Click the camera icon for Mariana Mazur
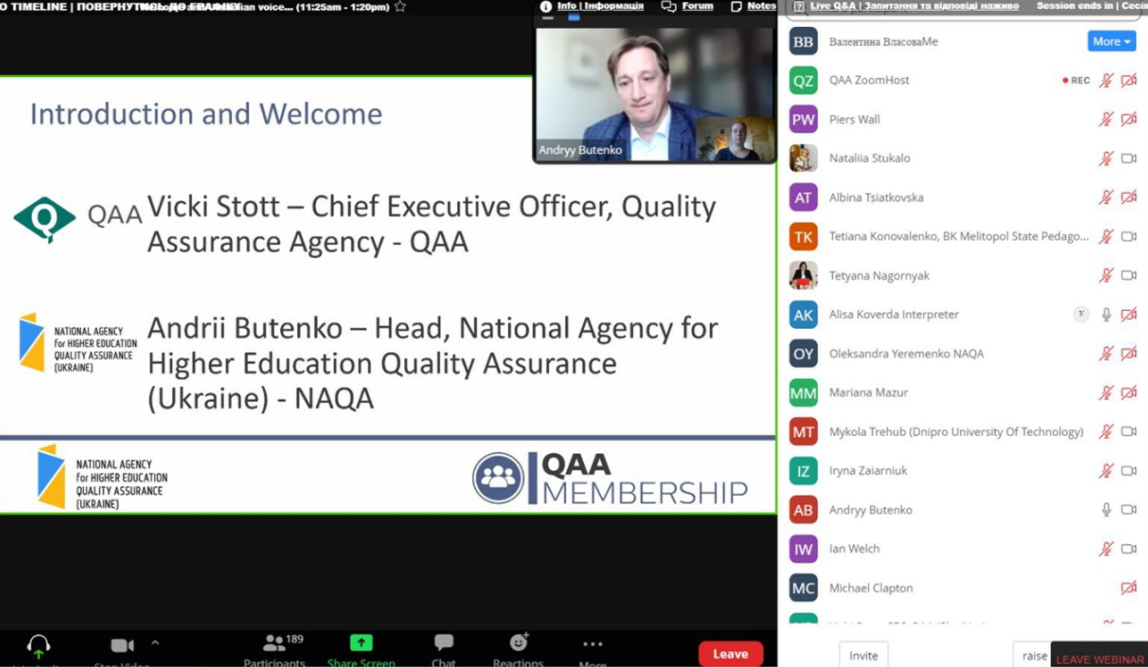The width and height of the screenshot is (1148, 667). 1129,393
